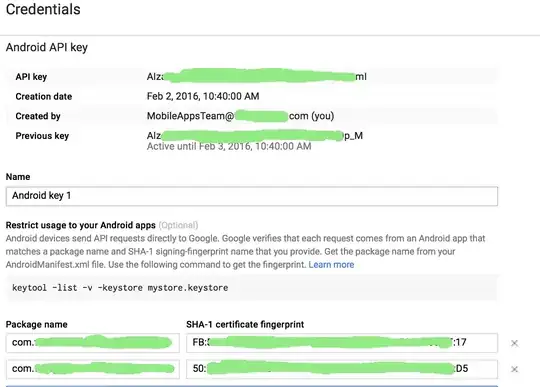Click the API key value

(257, 76)
